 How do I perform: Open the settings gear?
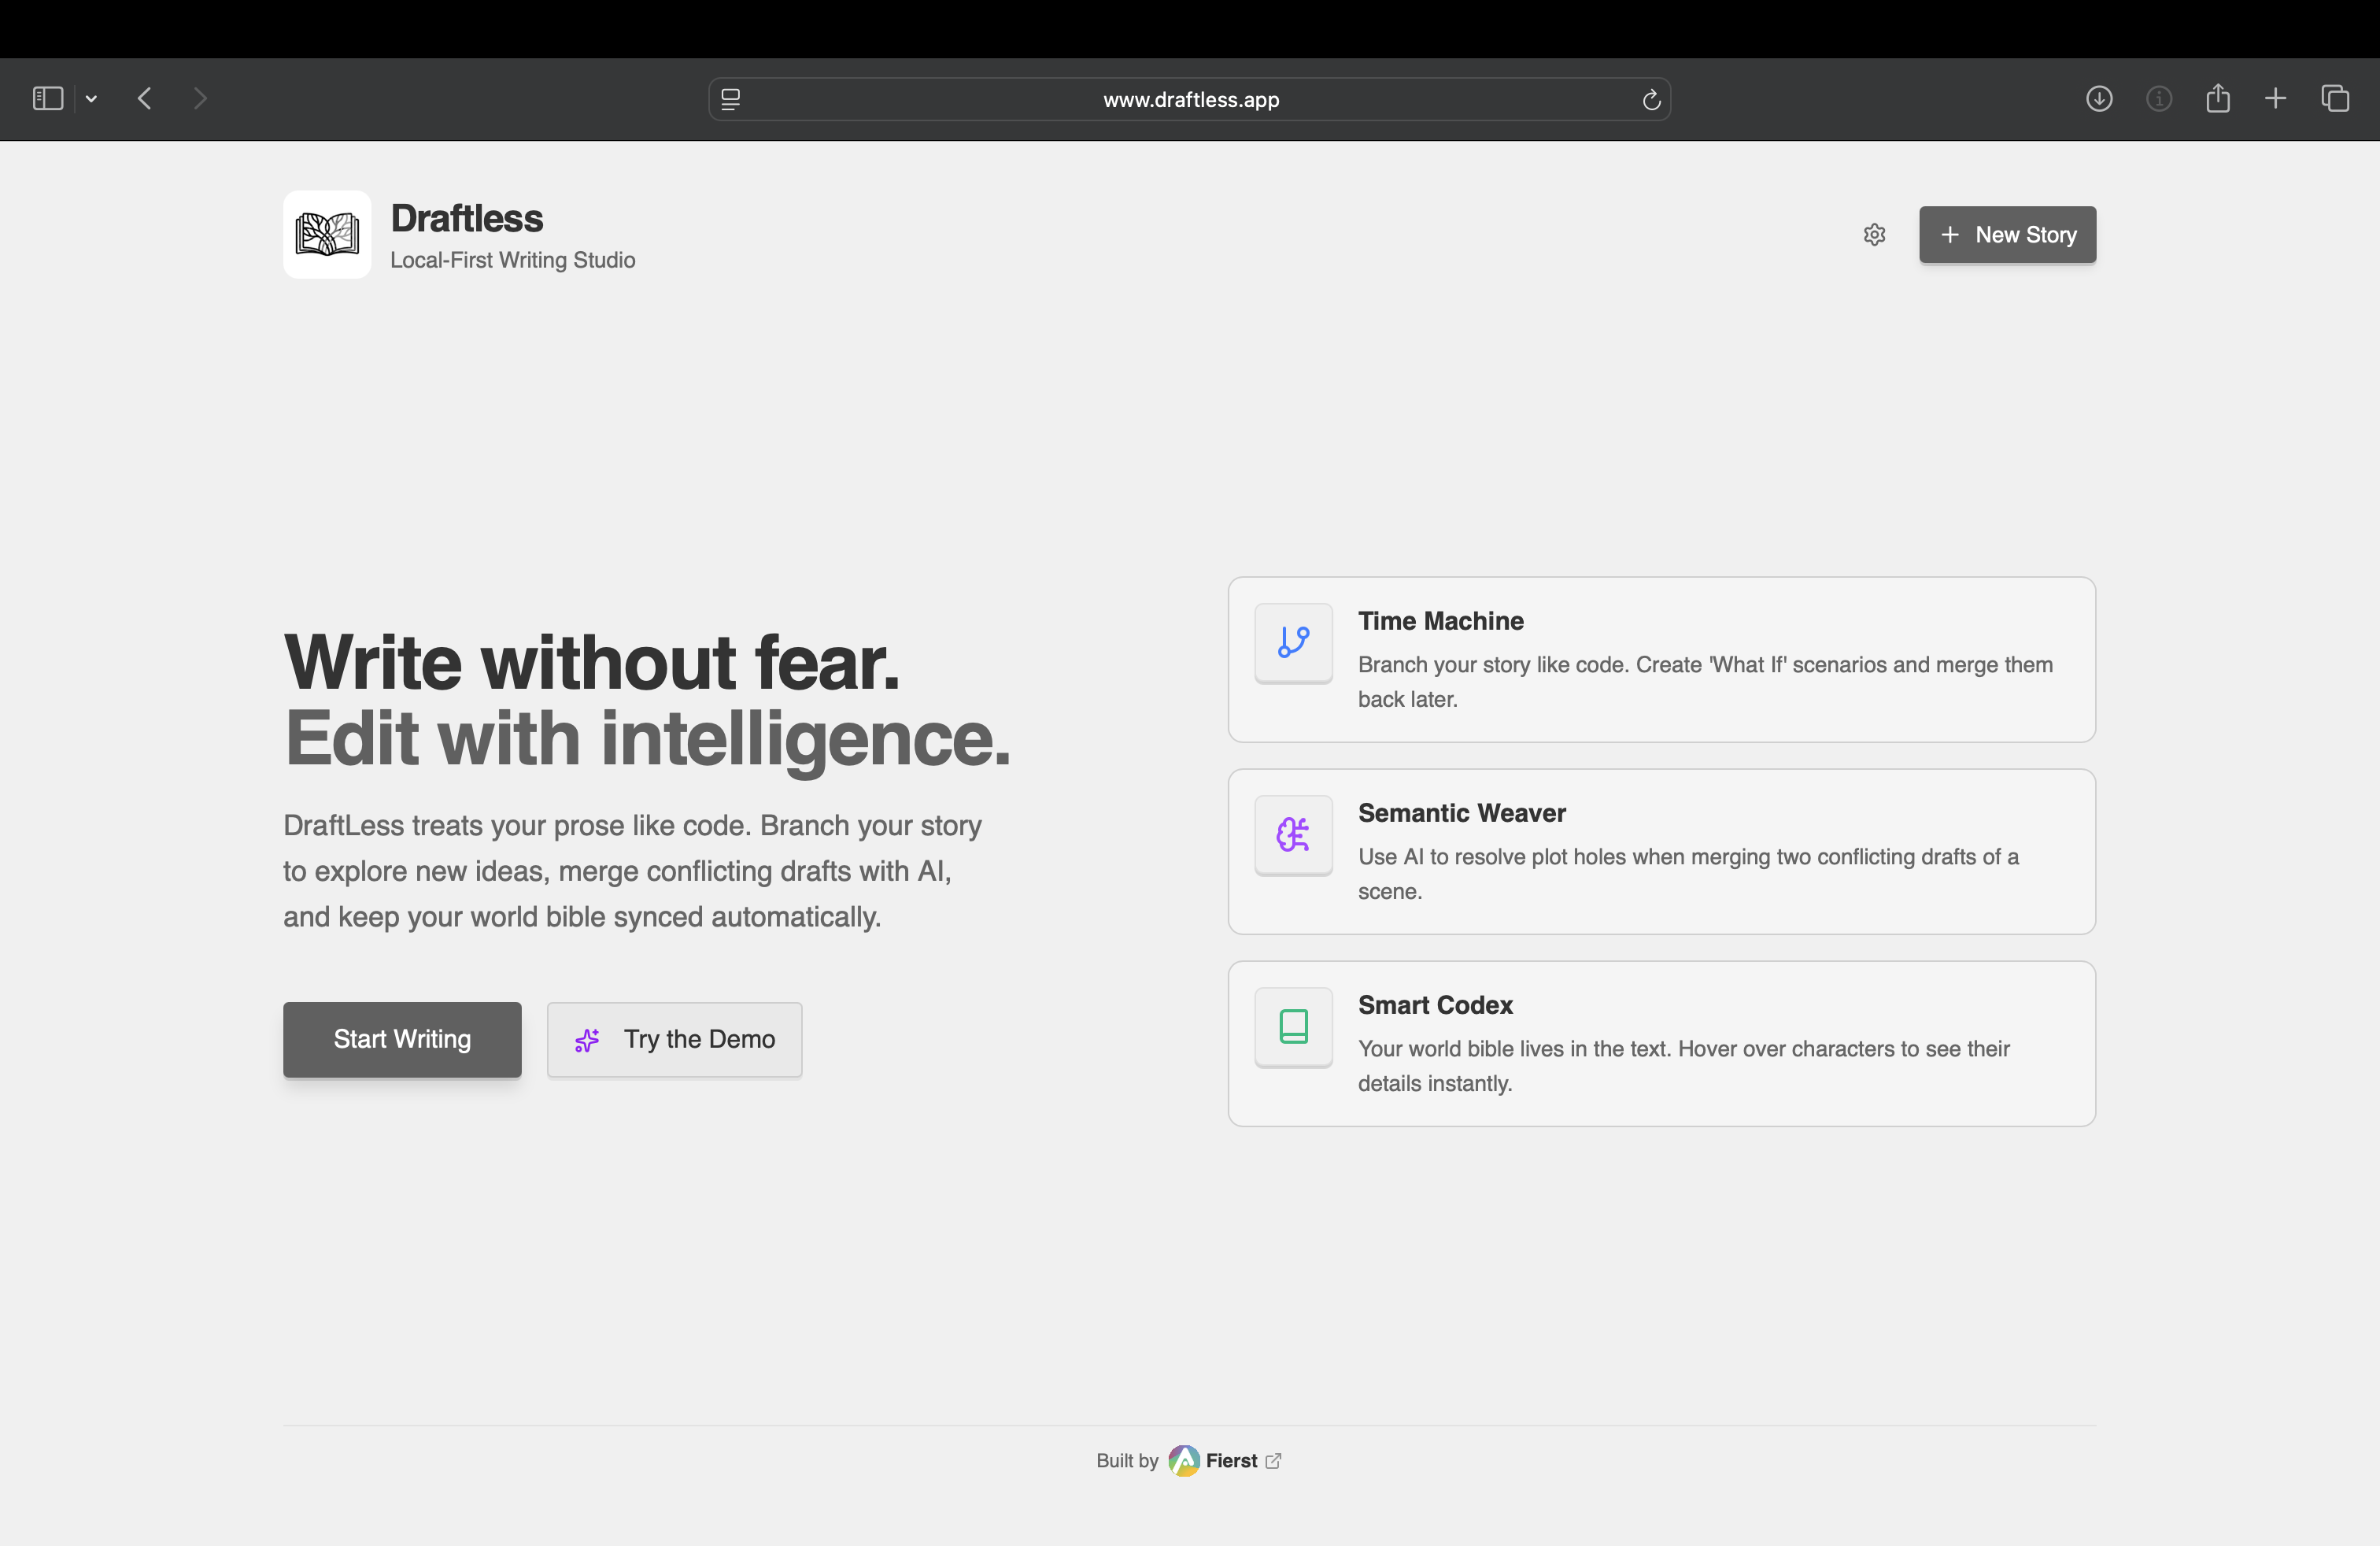coord(1874,234)
